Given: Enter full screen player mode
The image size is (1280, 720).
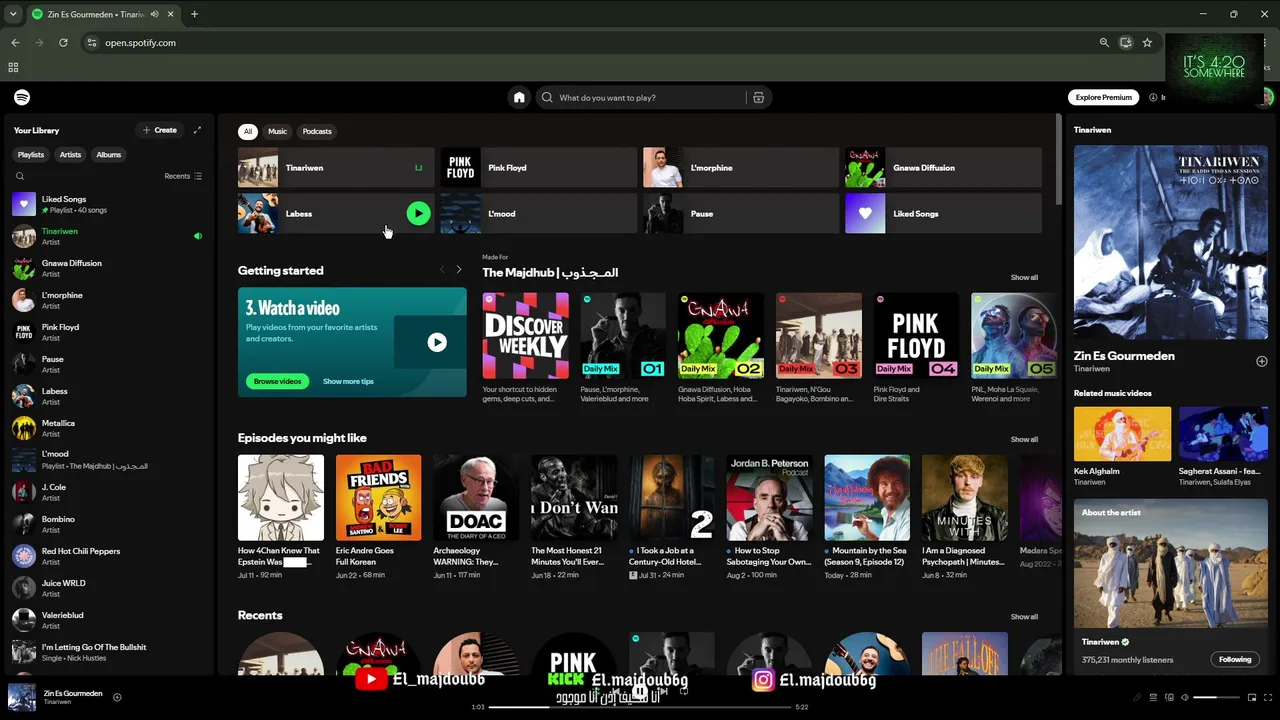Looking at the screenshot, I should [x=1266, y=697].
